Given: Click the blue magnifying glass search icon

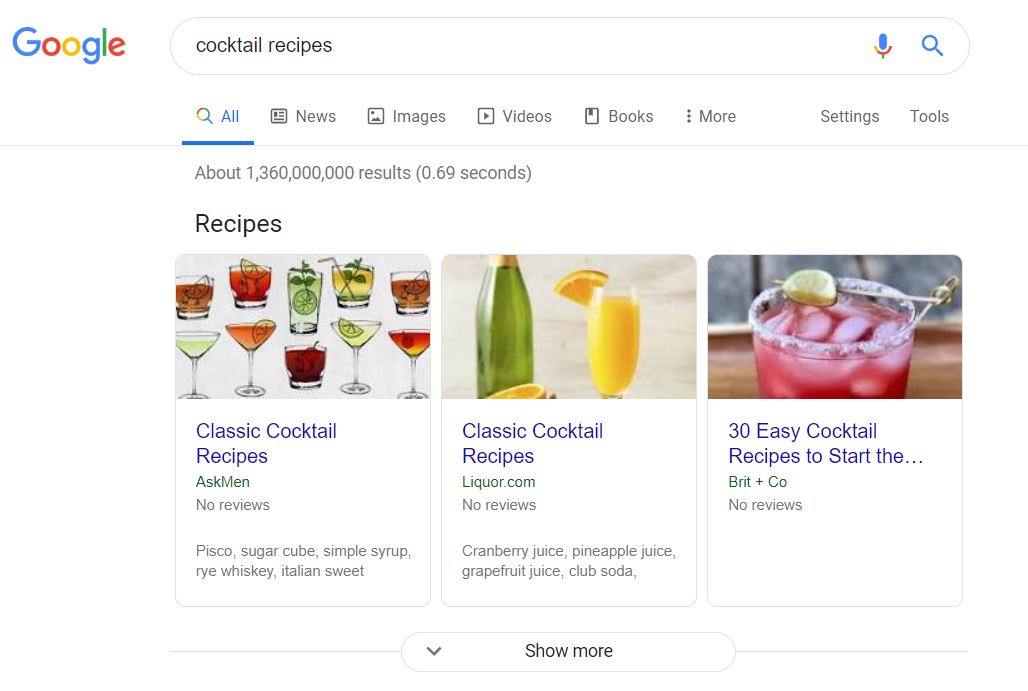Looking at the screenshot, I should pyautogui.click(x=932, y=45).
